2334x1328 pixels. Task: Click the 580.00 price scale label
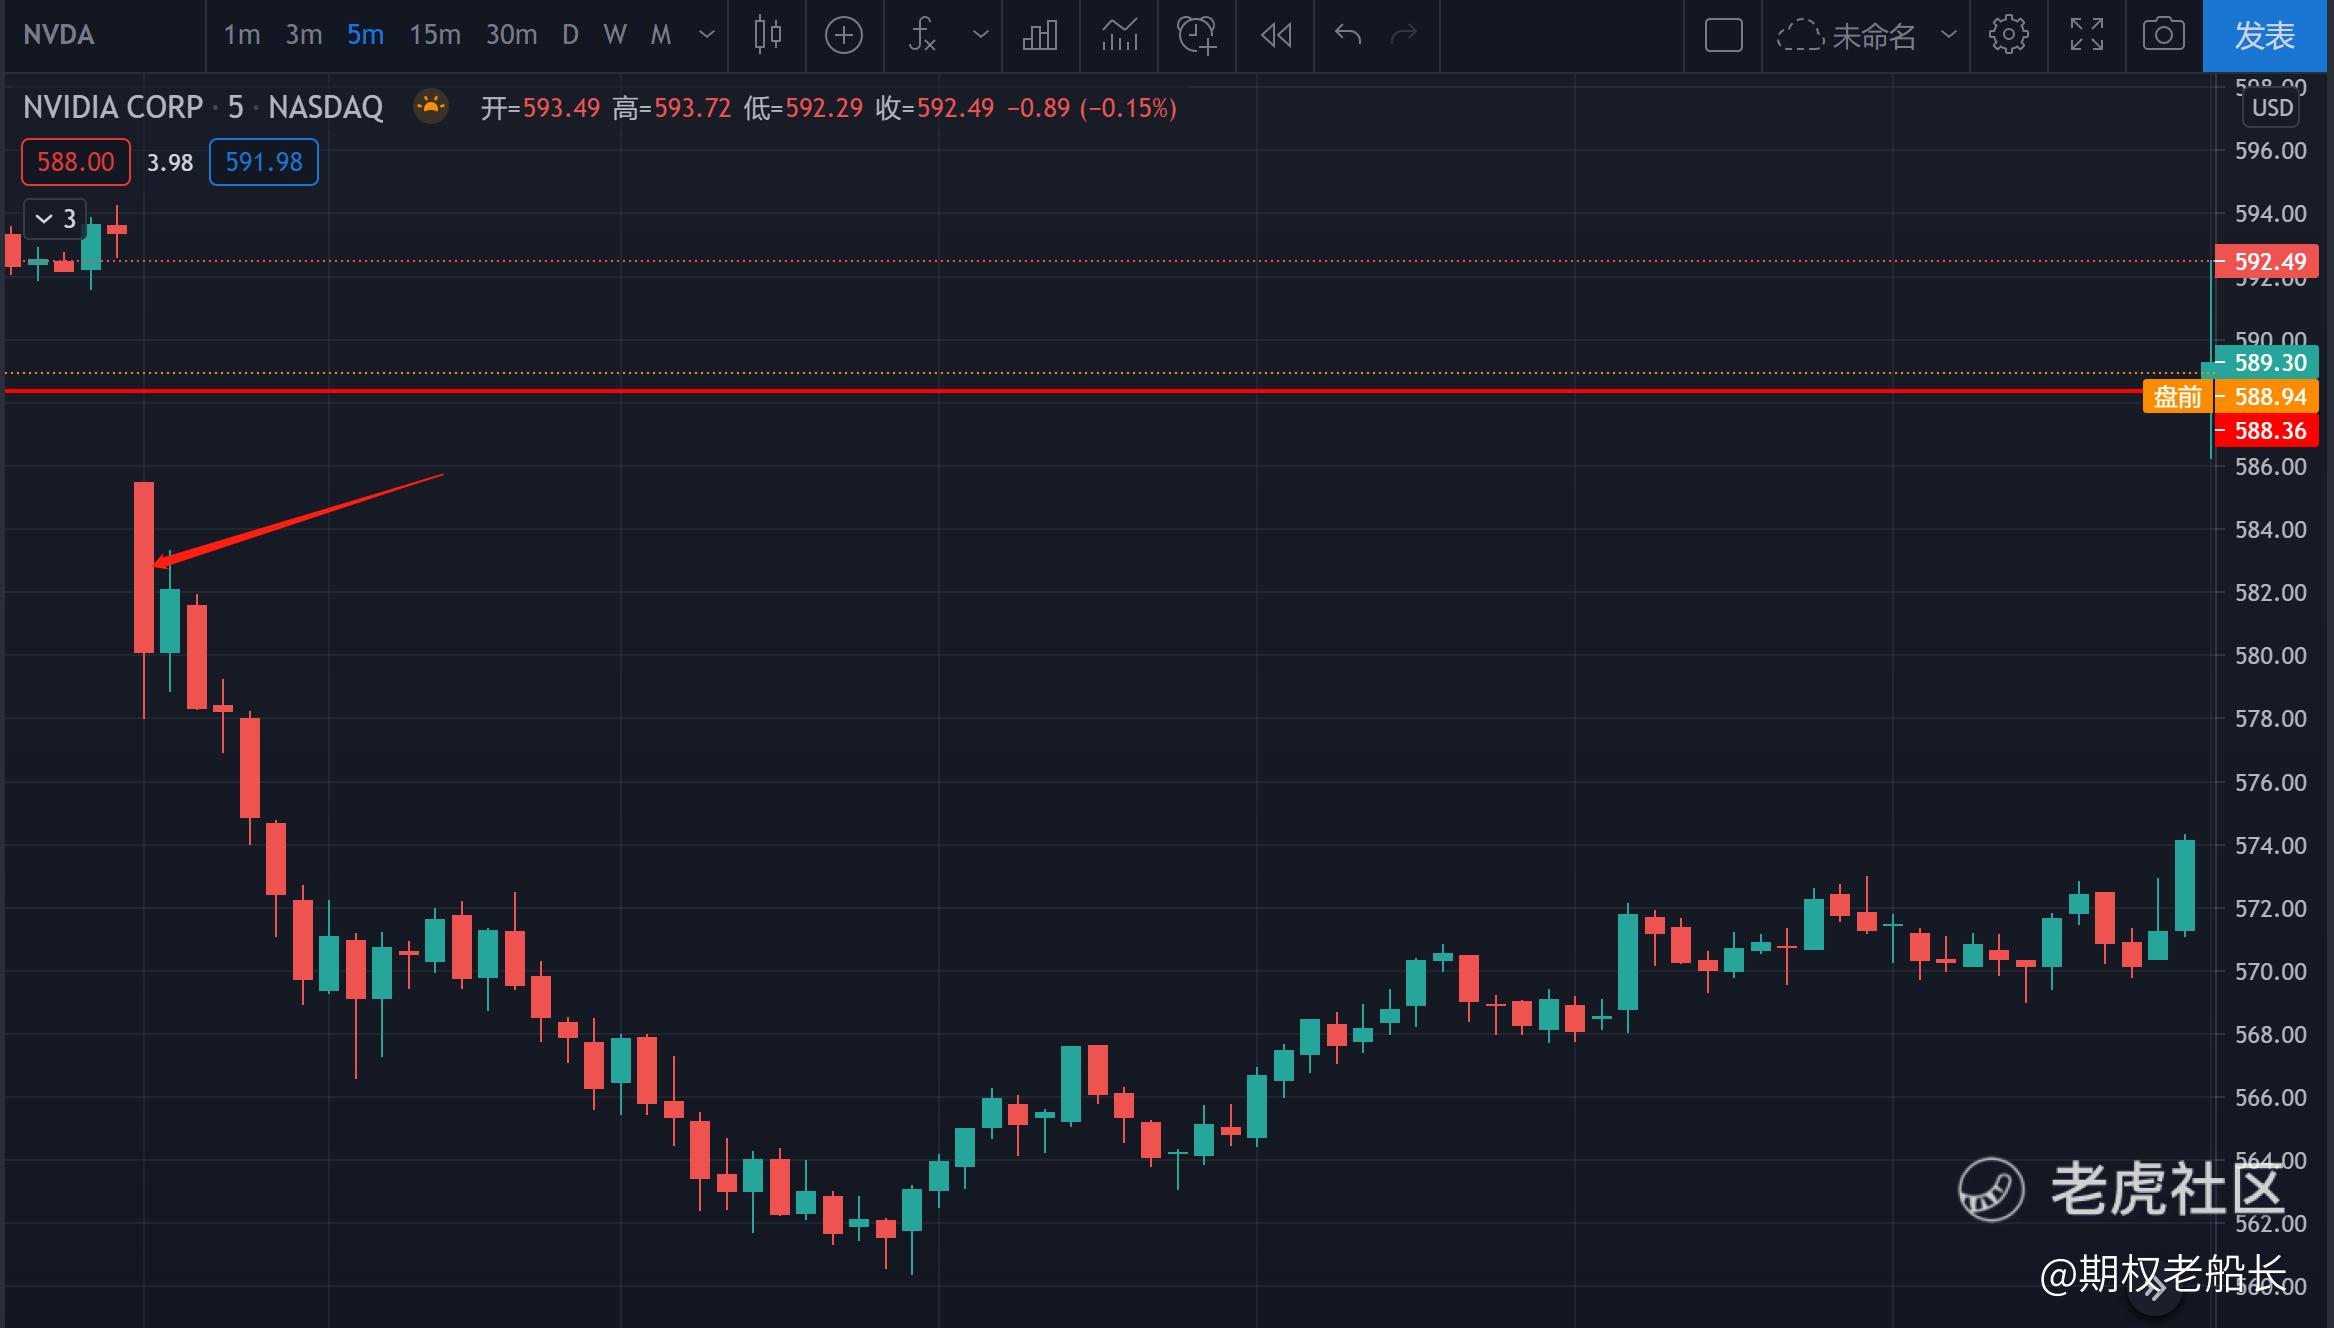coord(2270,656)
